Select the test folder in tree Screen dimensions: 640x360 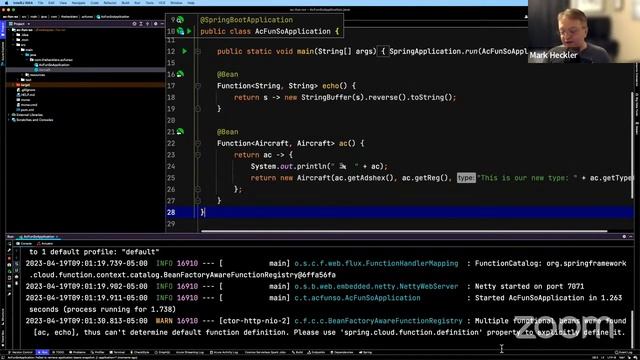[26, 80]
